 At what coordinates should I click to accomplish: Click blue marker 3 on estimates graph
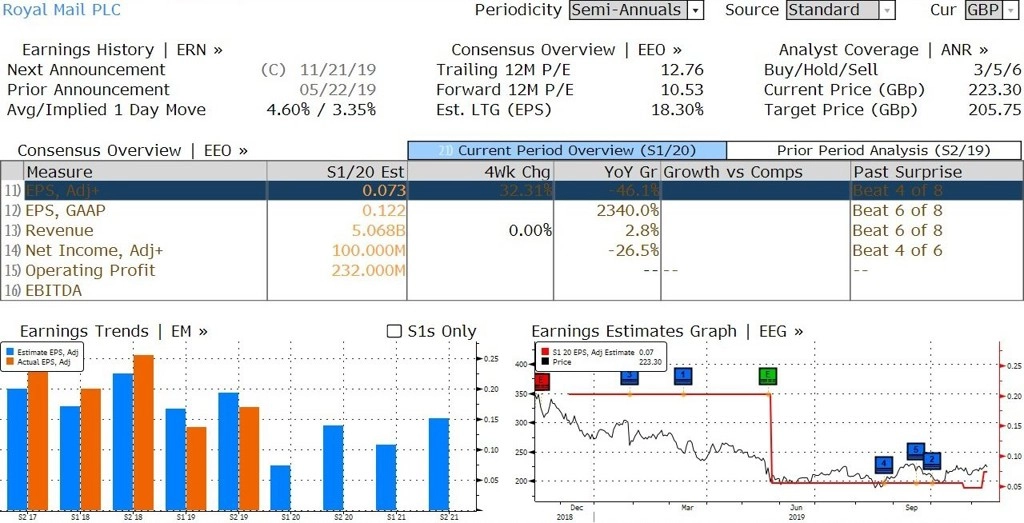(629, 377)
